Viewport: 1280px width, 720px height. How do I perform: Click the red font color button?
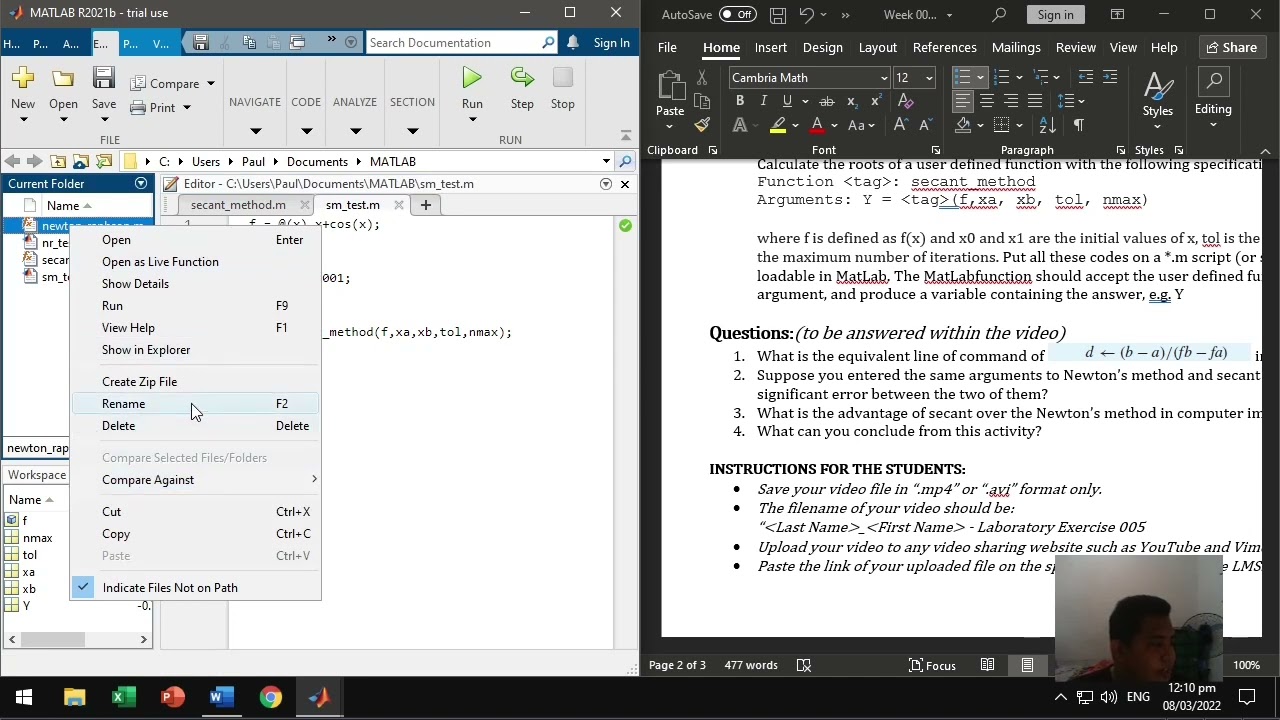(817, 125)
